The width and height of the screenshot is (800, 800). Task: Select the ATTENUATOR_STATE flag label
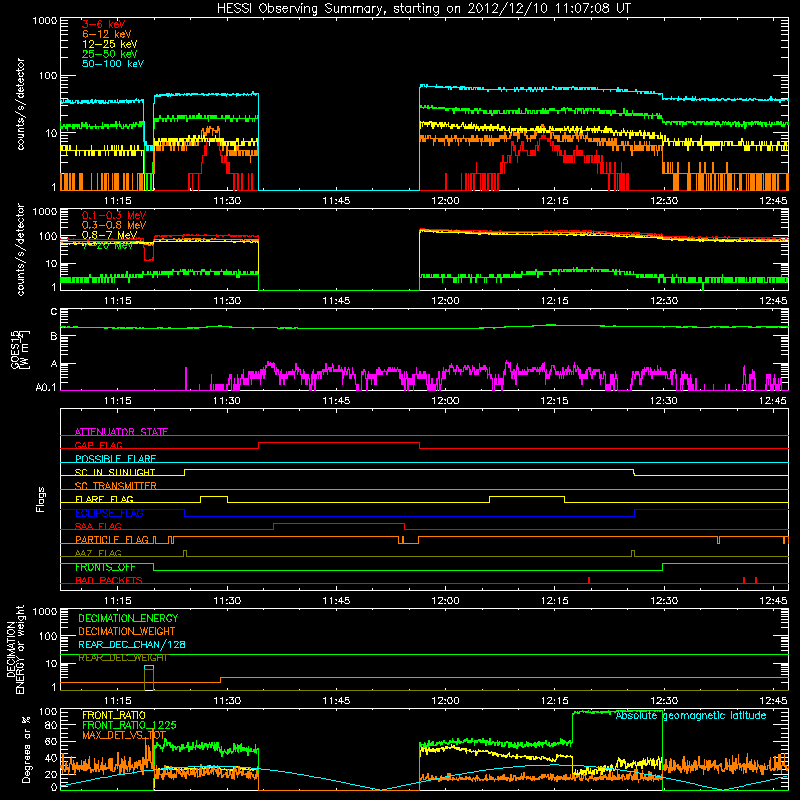[121, 432]
